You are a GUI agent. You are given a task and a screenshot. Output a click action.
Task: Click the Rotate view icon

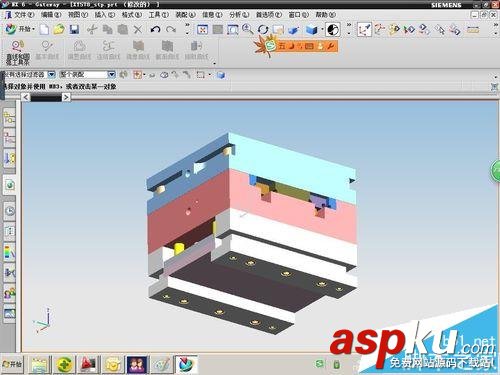point(263,30)
